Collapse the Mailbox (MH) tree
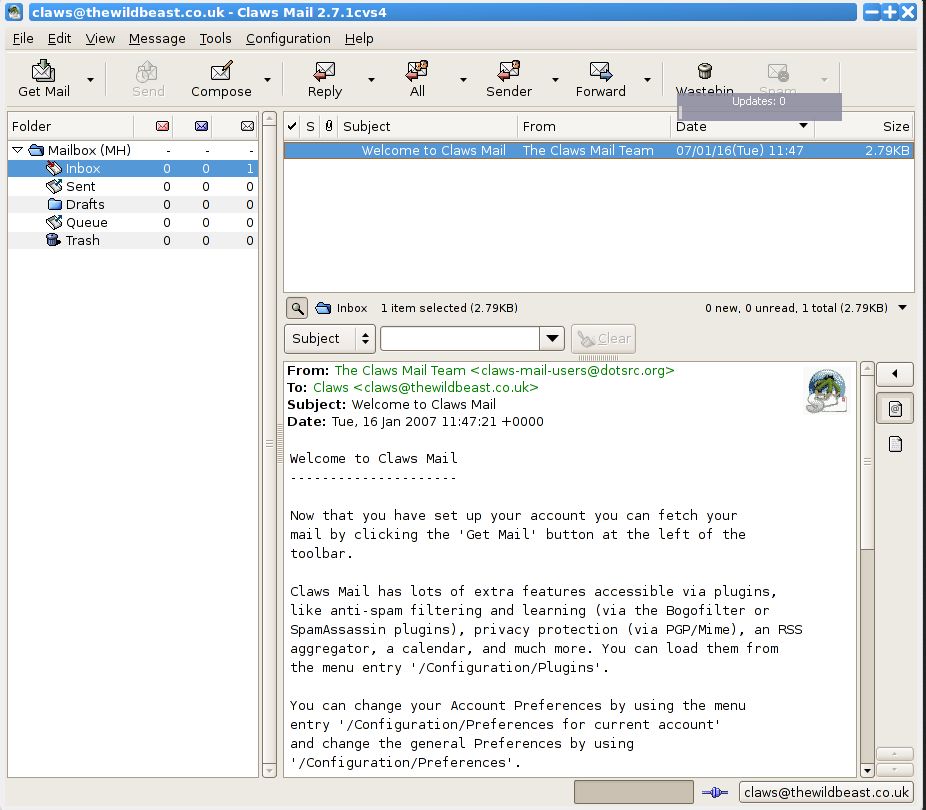Viewport: 926px width, 810px height. 18,150
